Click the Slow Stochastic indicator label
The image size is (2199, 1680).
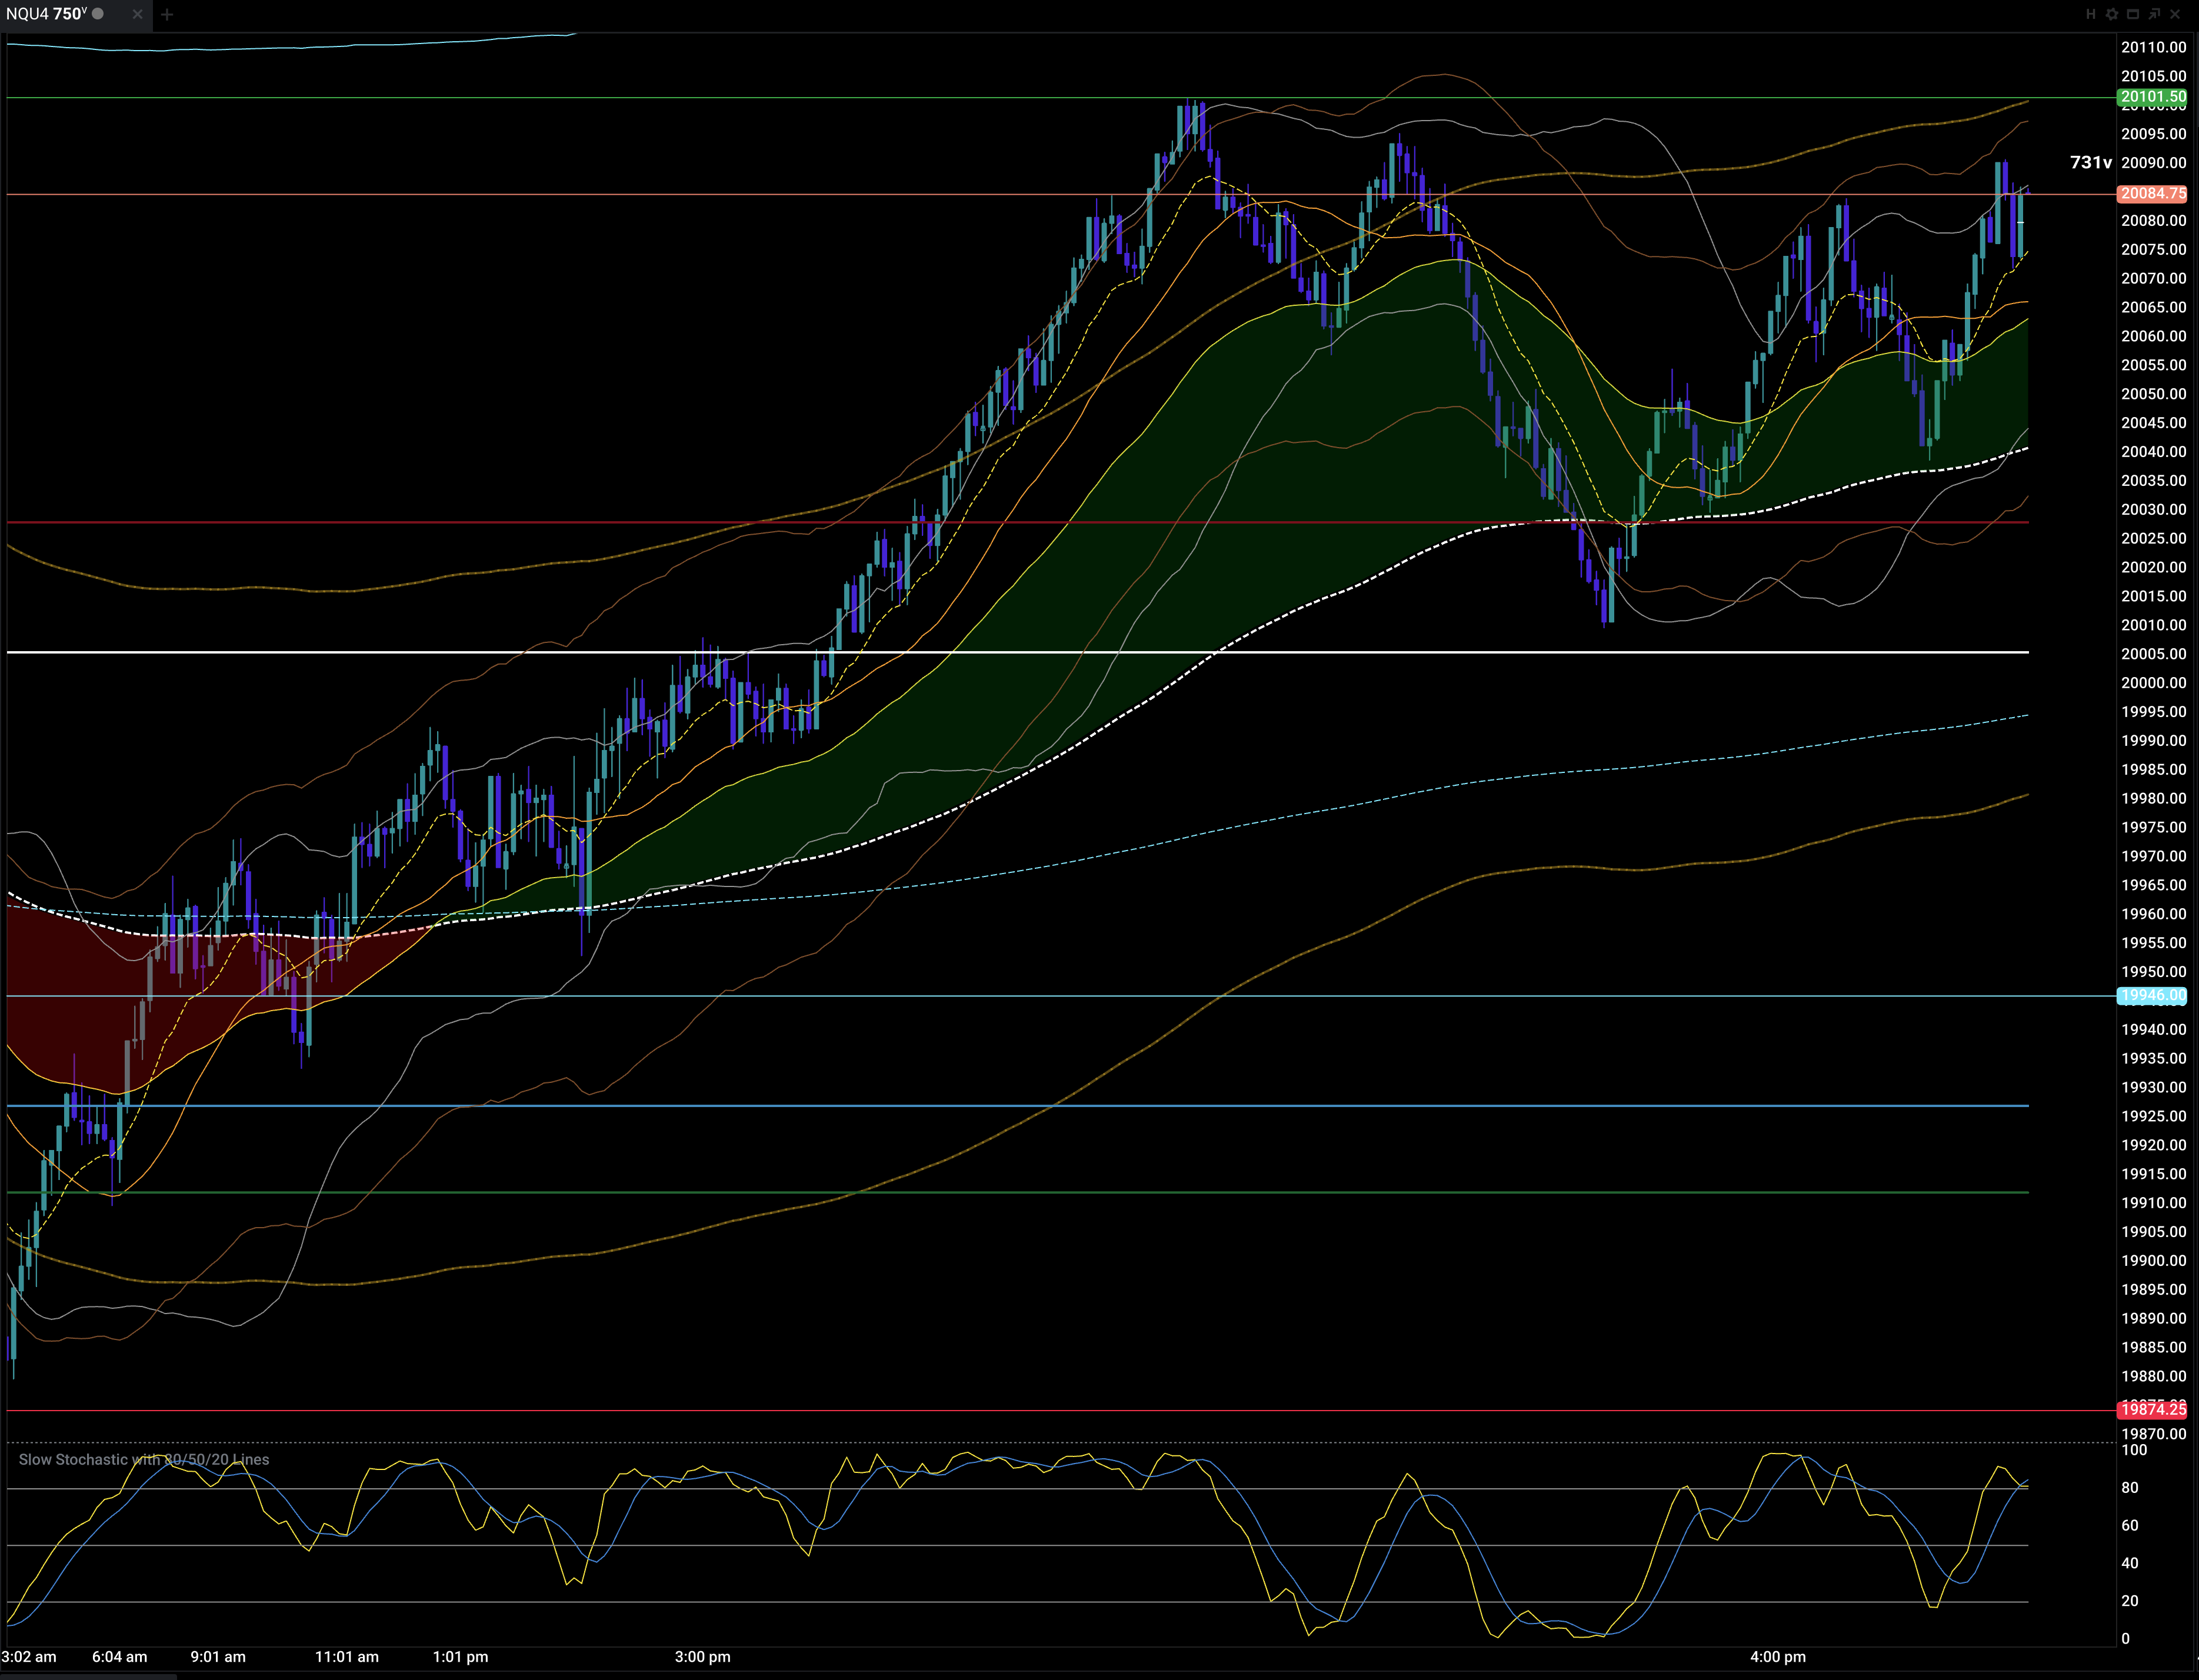point(143,1459)
